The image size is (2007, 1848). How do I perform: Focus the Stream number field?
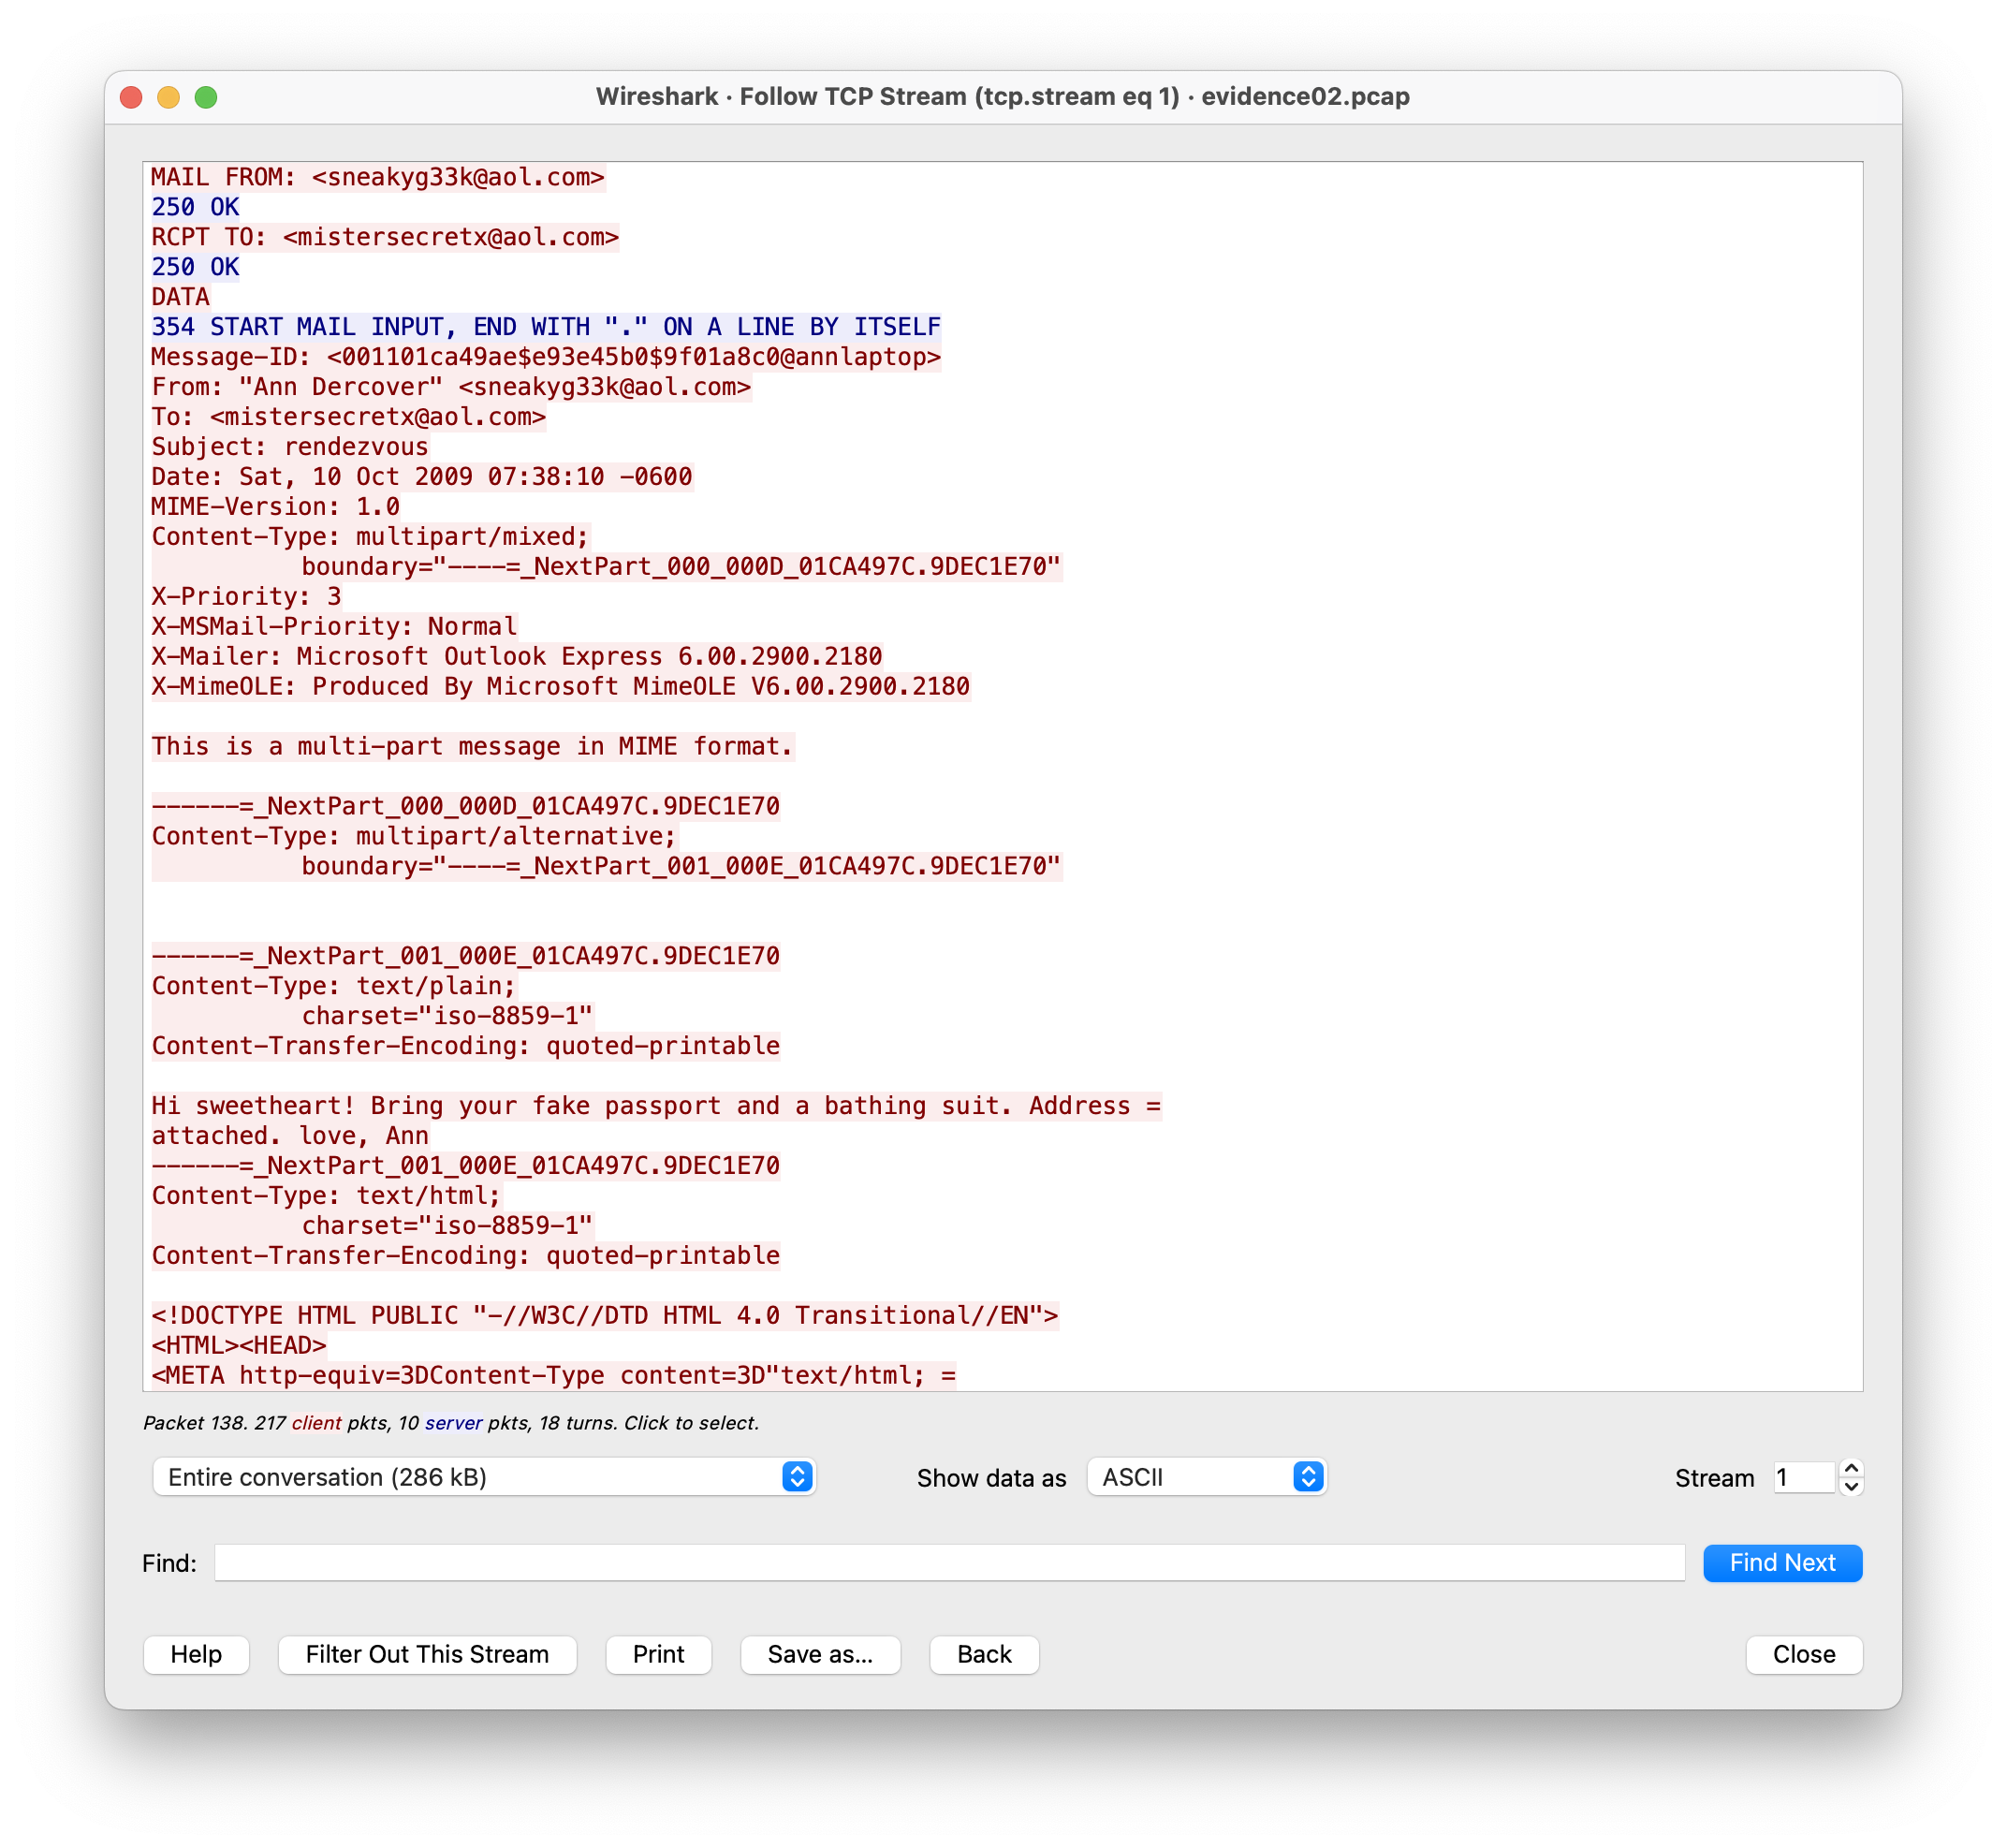pos(1803,1477)
